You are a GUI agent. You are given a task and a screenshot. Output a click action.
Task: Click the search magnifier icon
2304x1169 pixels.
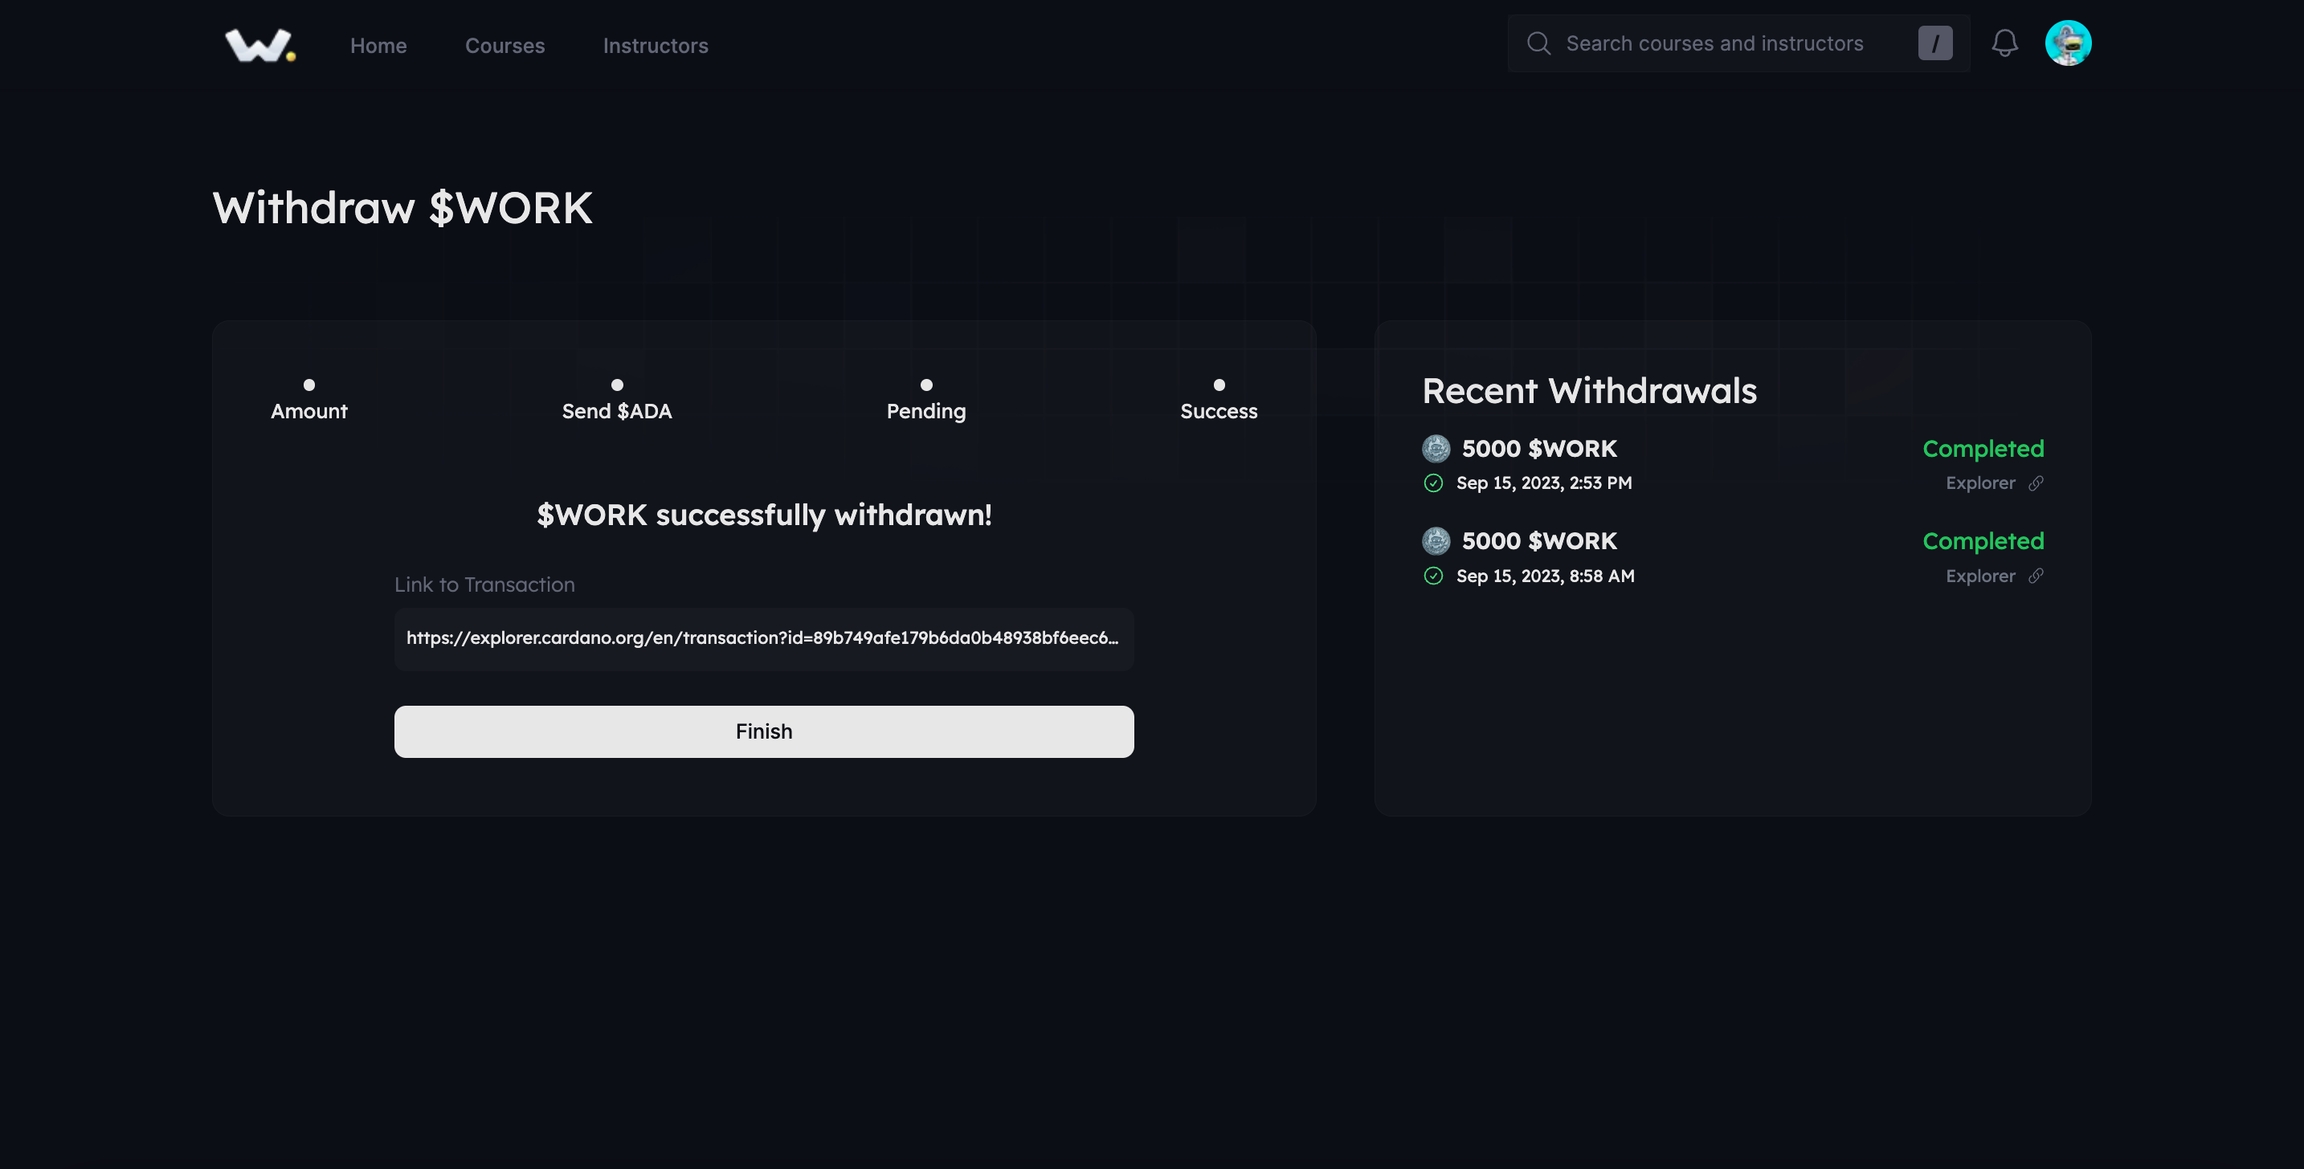pos(1539,43)
